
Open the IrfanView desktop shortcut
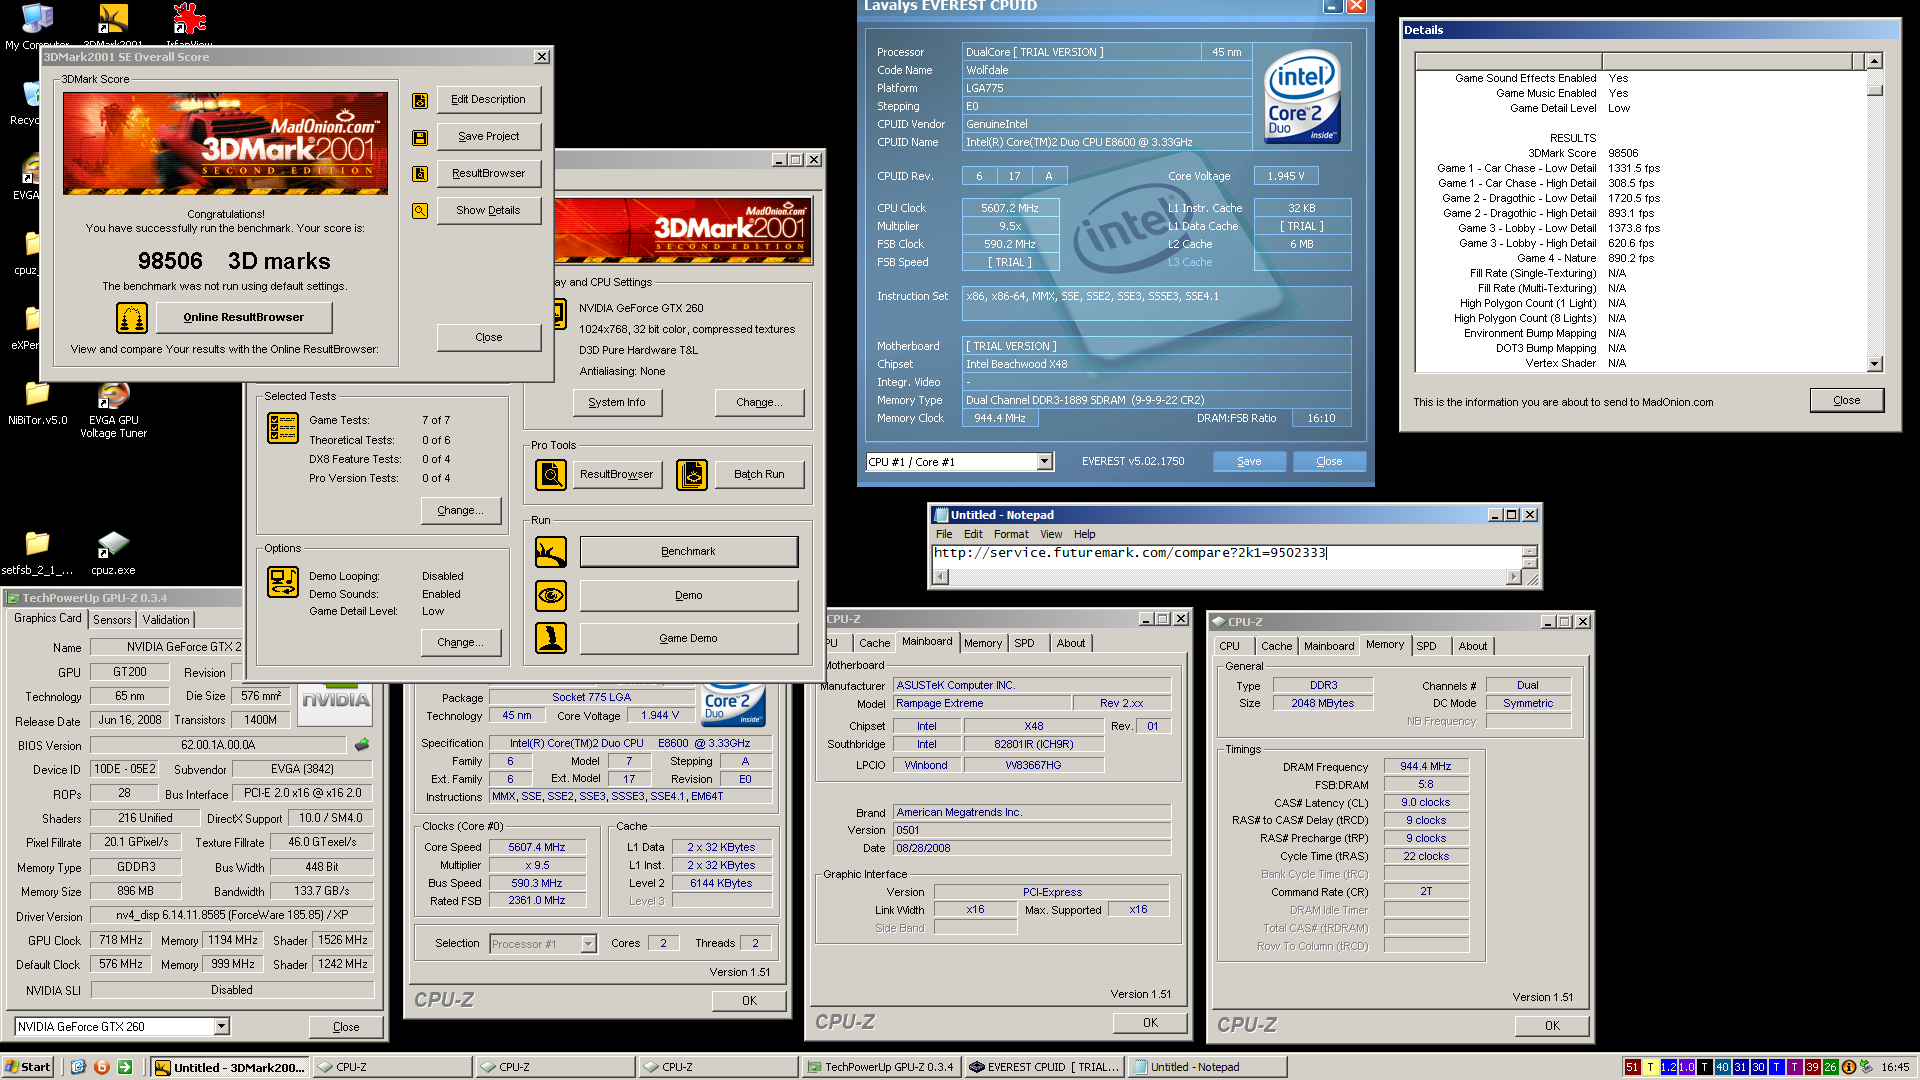pos(189,24)
